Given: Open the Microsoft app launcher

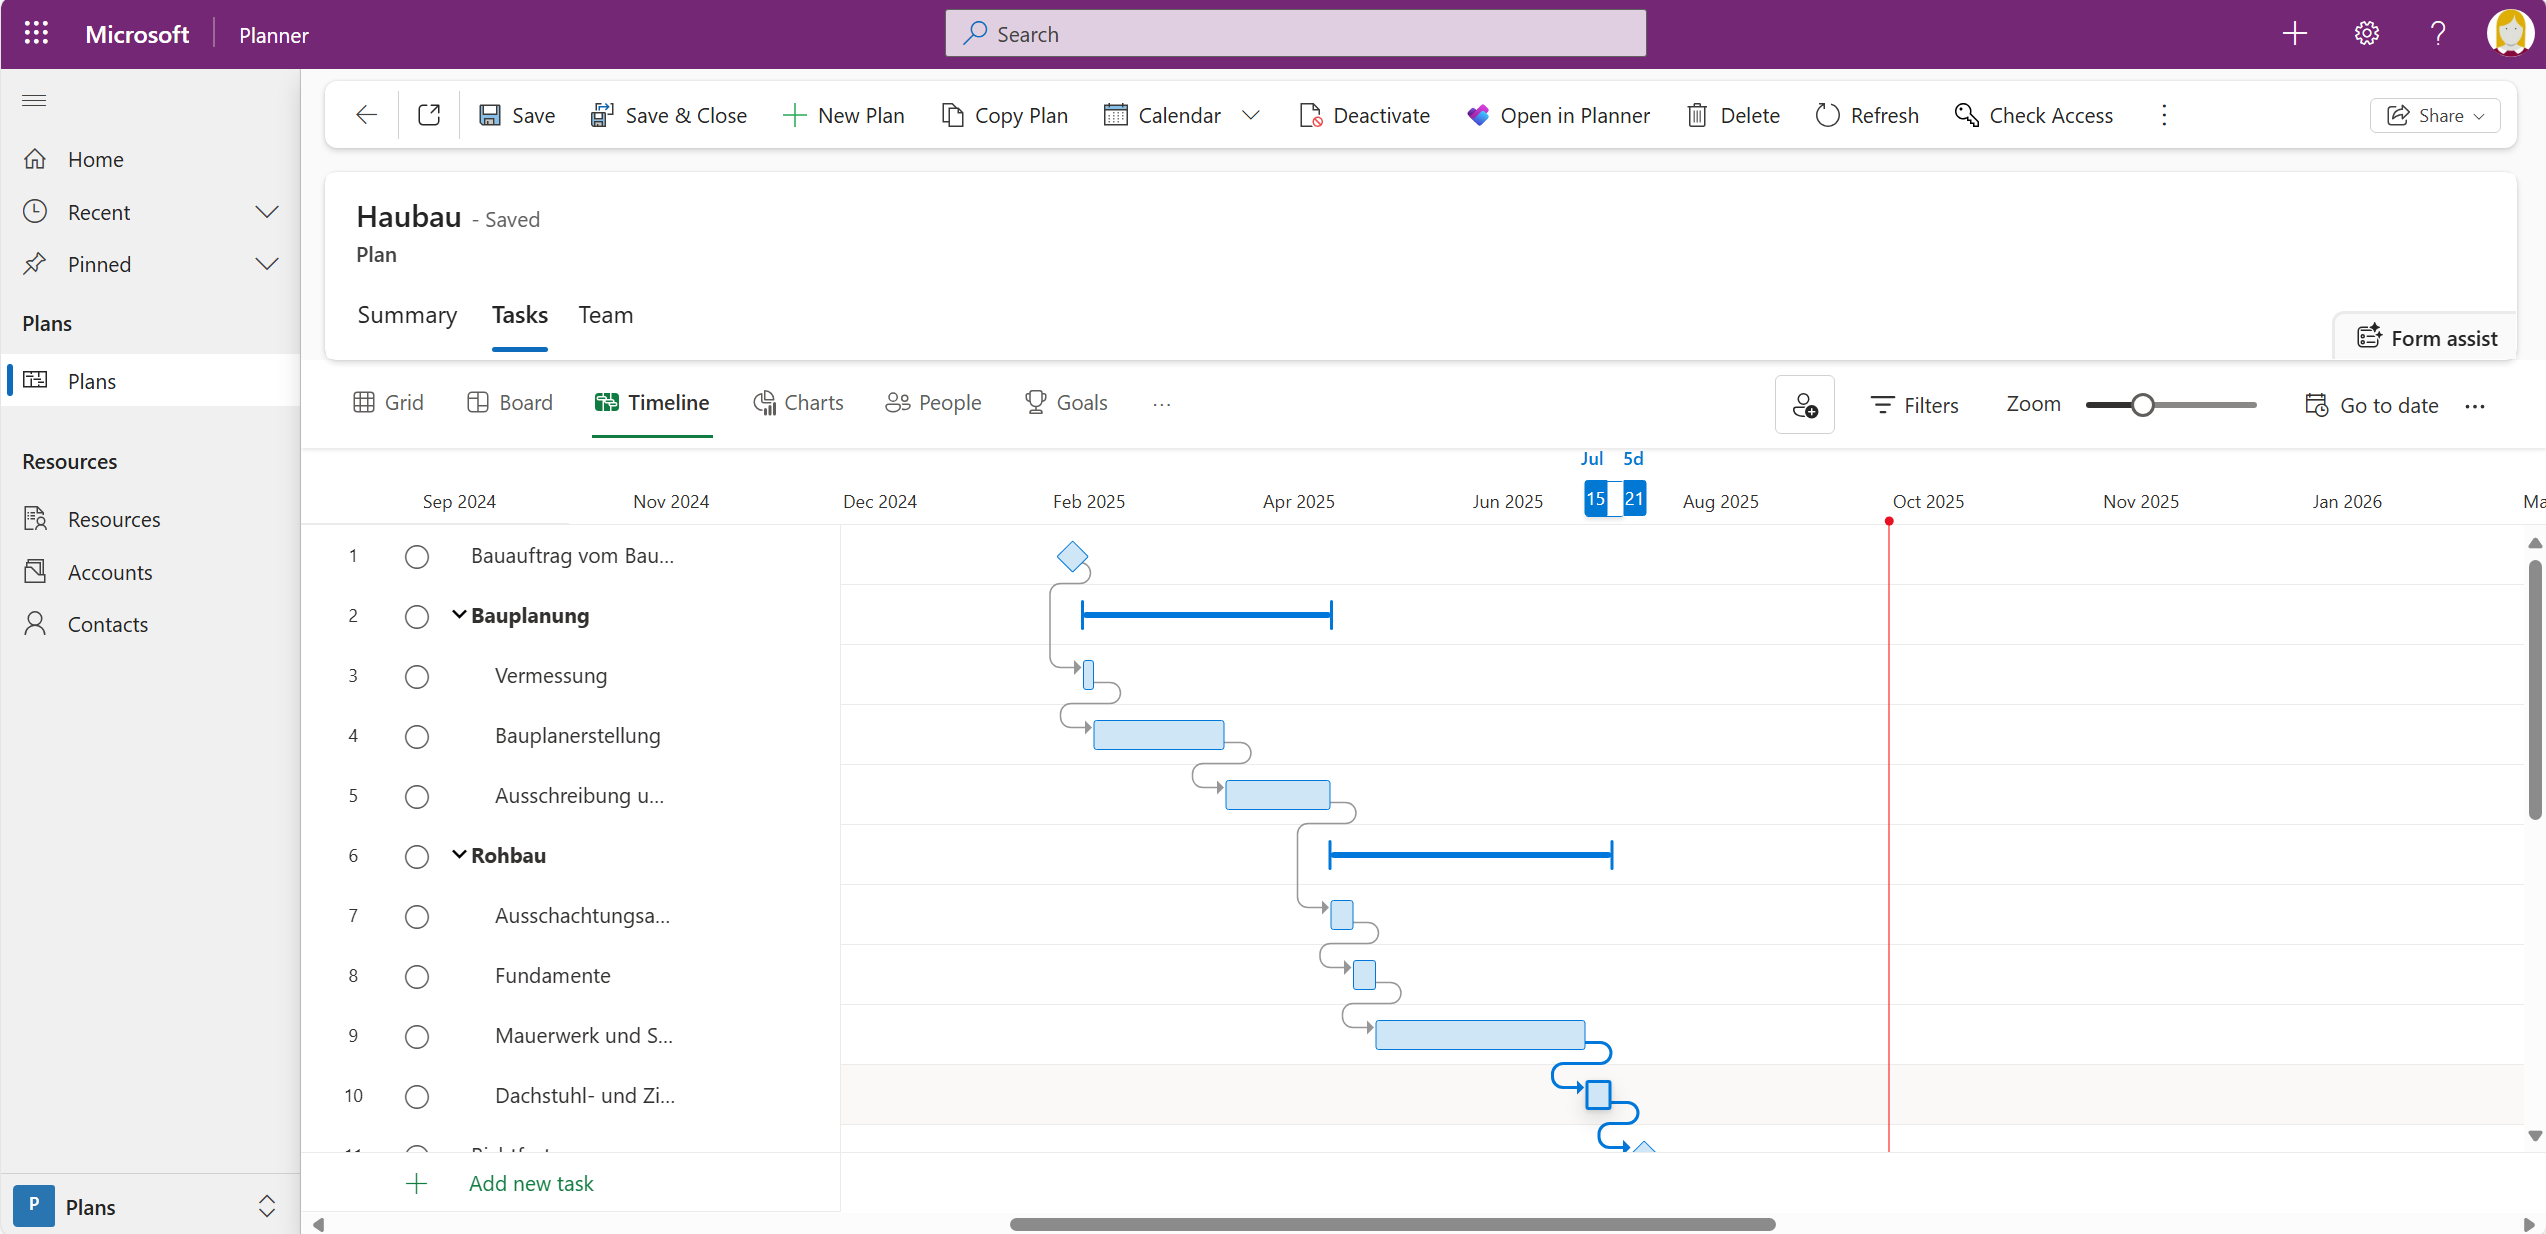Looking at the screenshot, I should pyautogui.click(x=35, y=33).
